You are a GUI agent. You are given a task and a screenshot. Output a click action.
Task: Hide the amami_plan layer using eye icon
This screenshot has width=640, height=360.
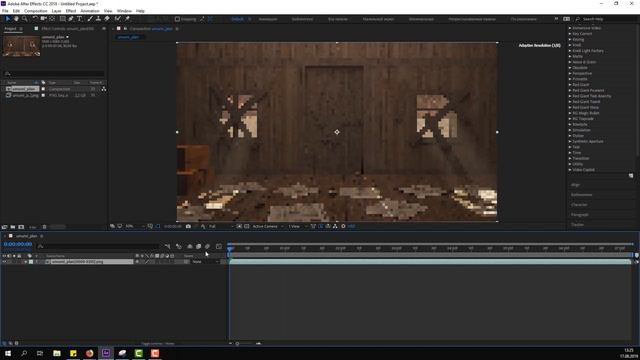point(4,262)
